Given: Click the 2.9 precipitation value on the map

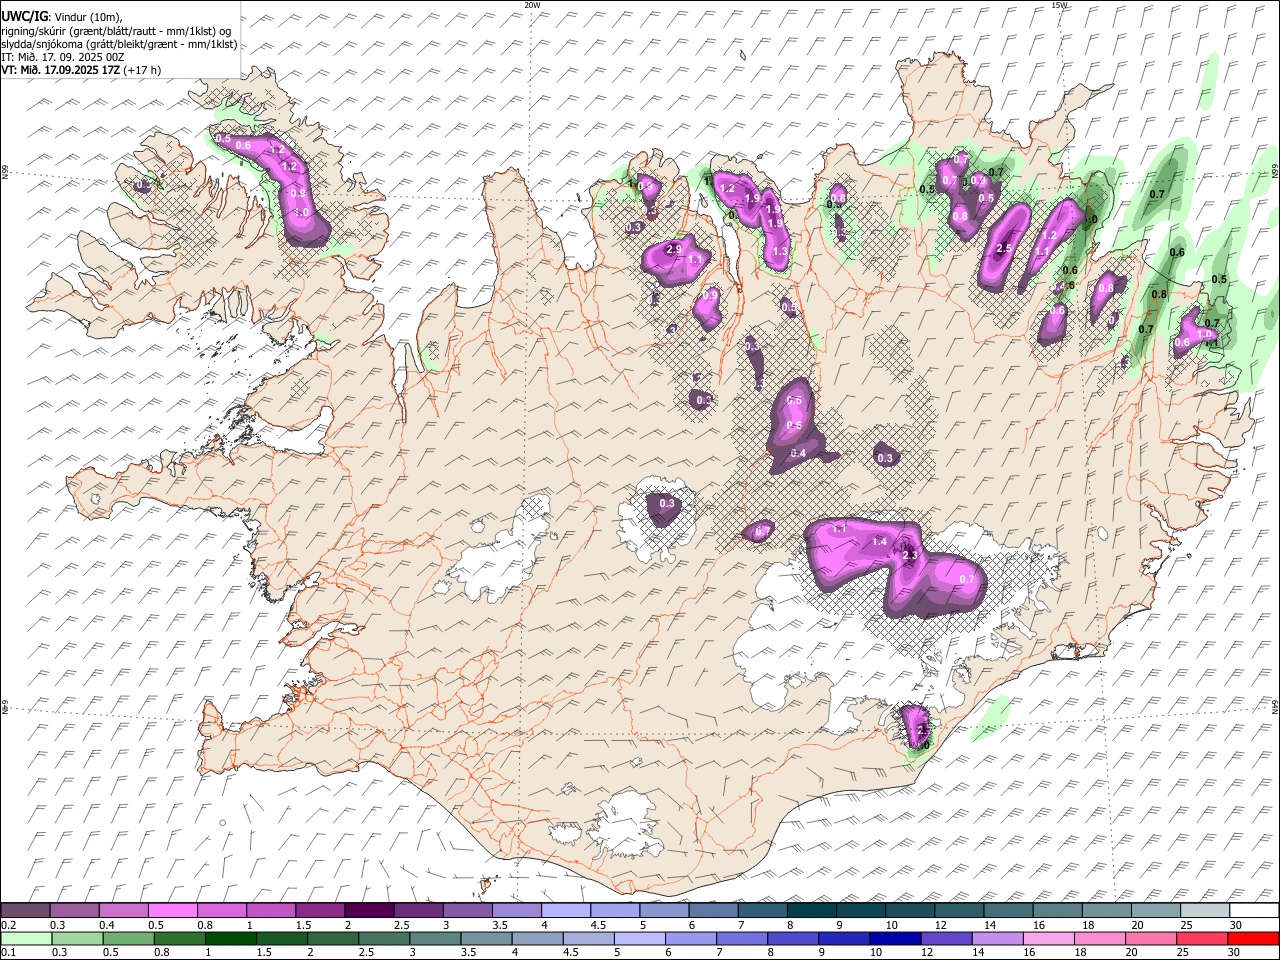Looking at the screenshot, I should click(673, 249).
